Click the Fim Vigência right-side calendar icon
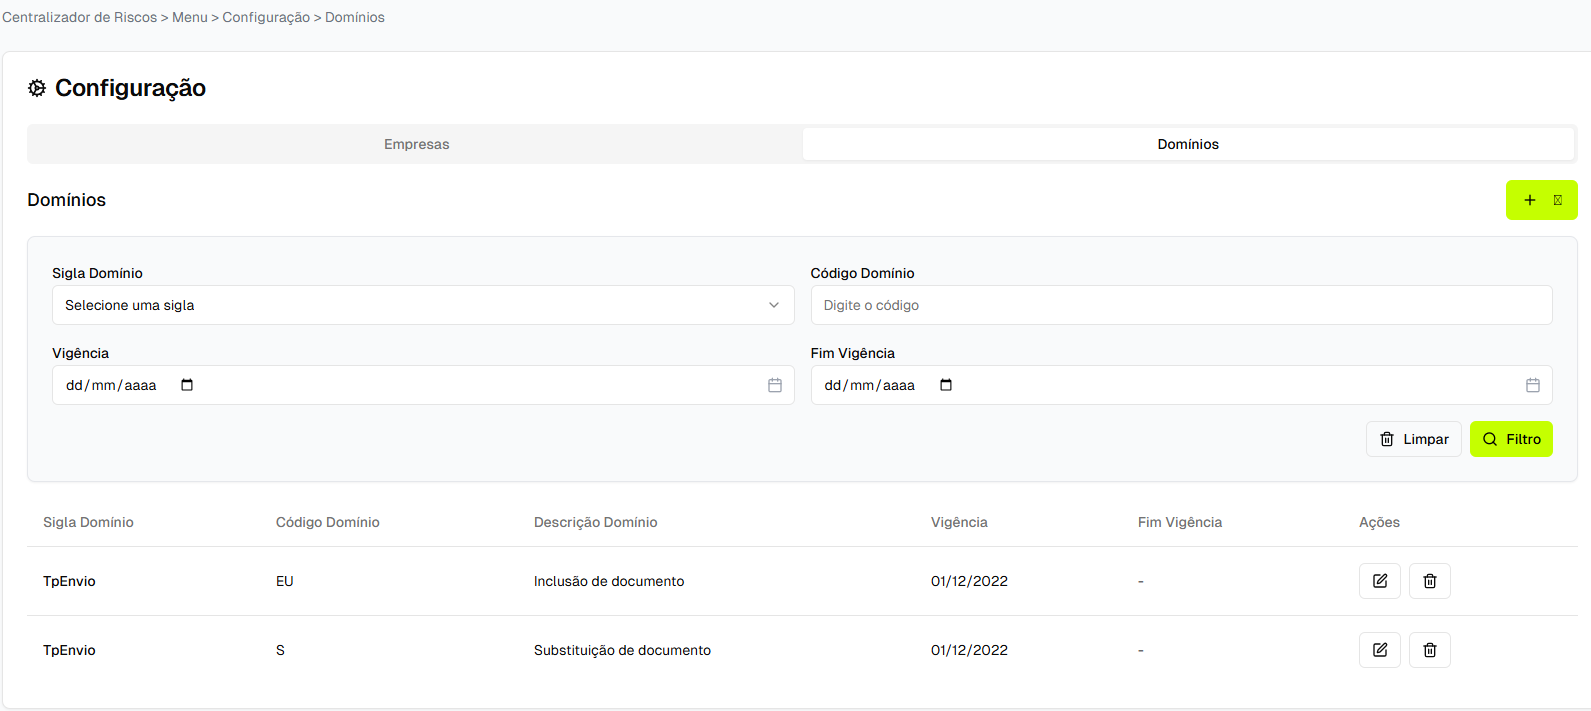The width and height of the screenshot is (1591, 711). pyautogui.click(x=1533, y=385)
